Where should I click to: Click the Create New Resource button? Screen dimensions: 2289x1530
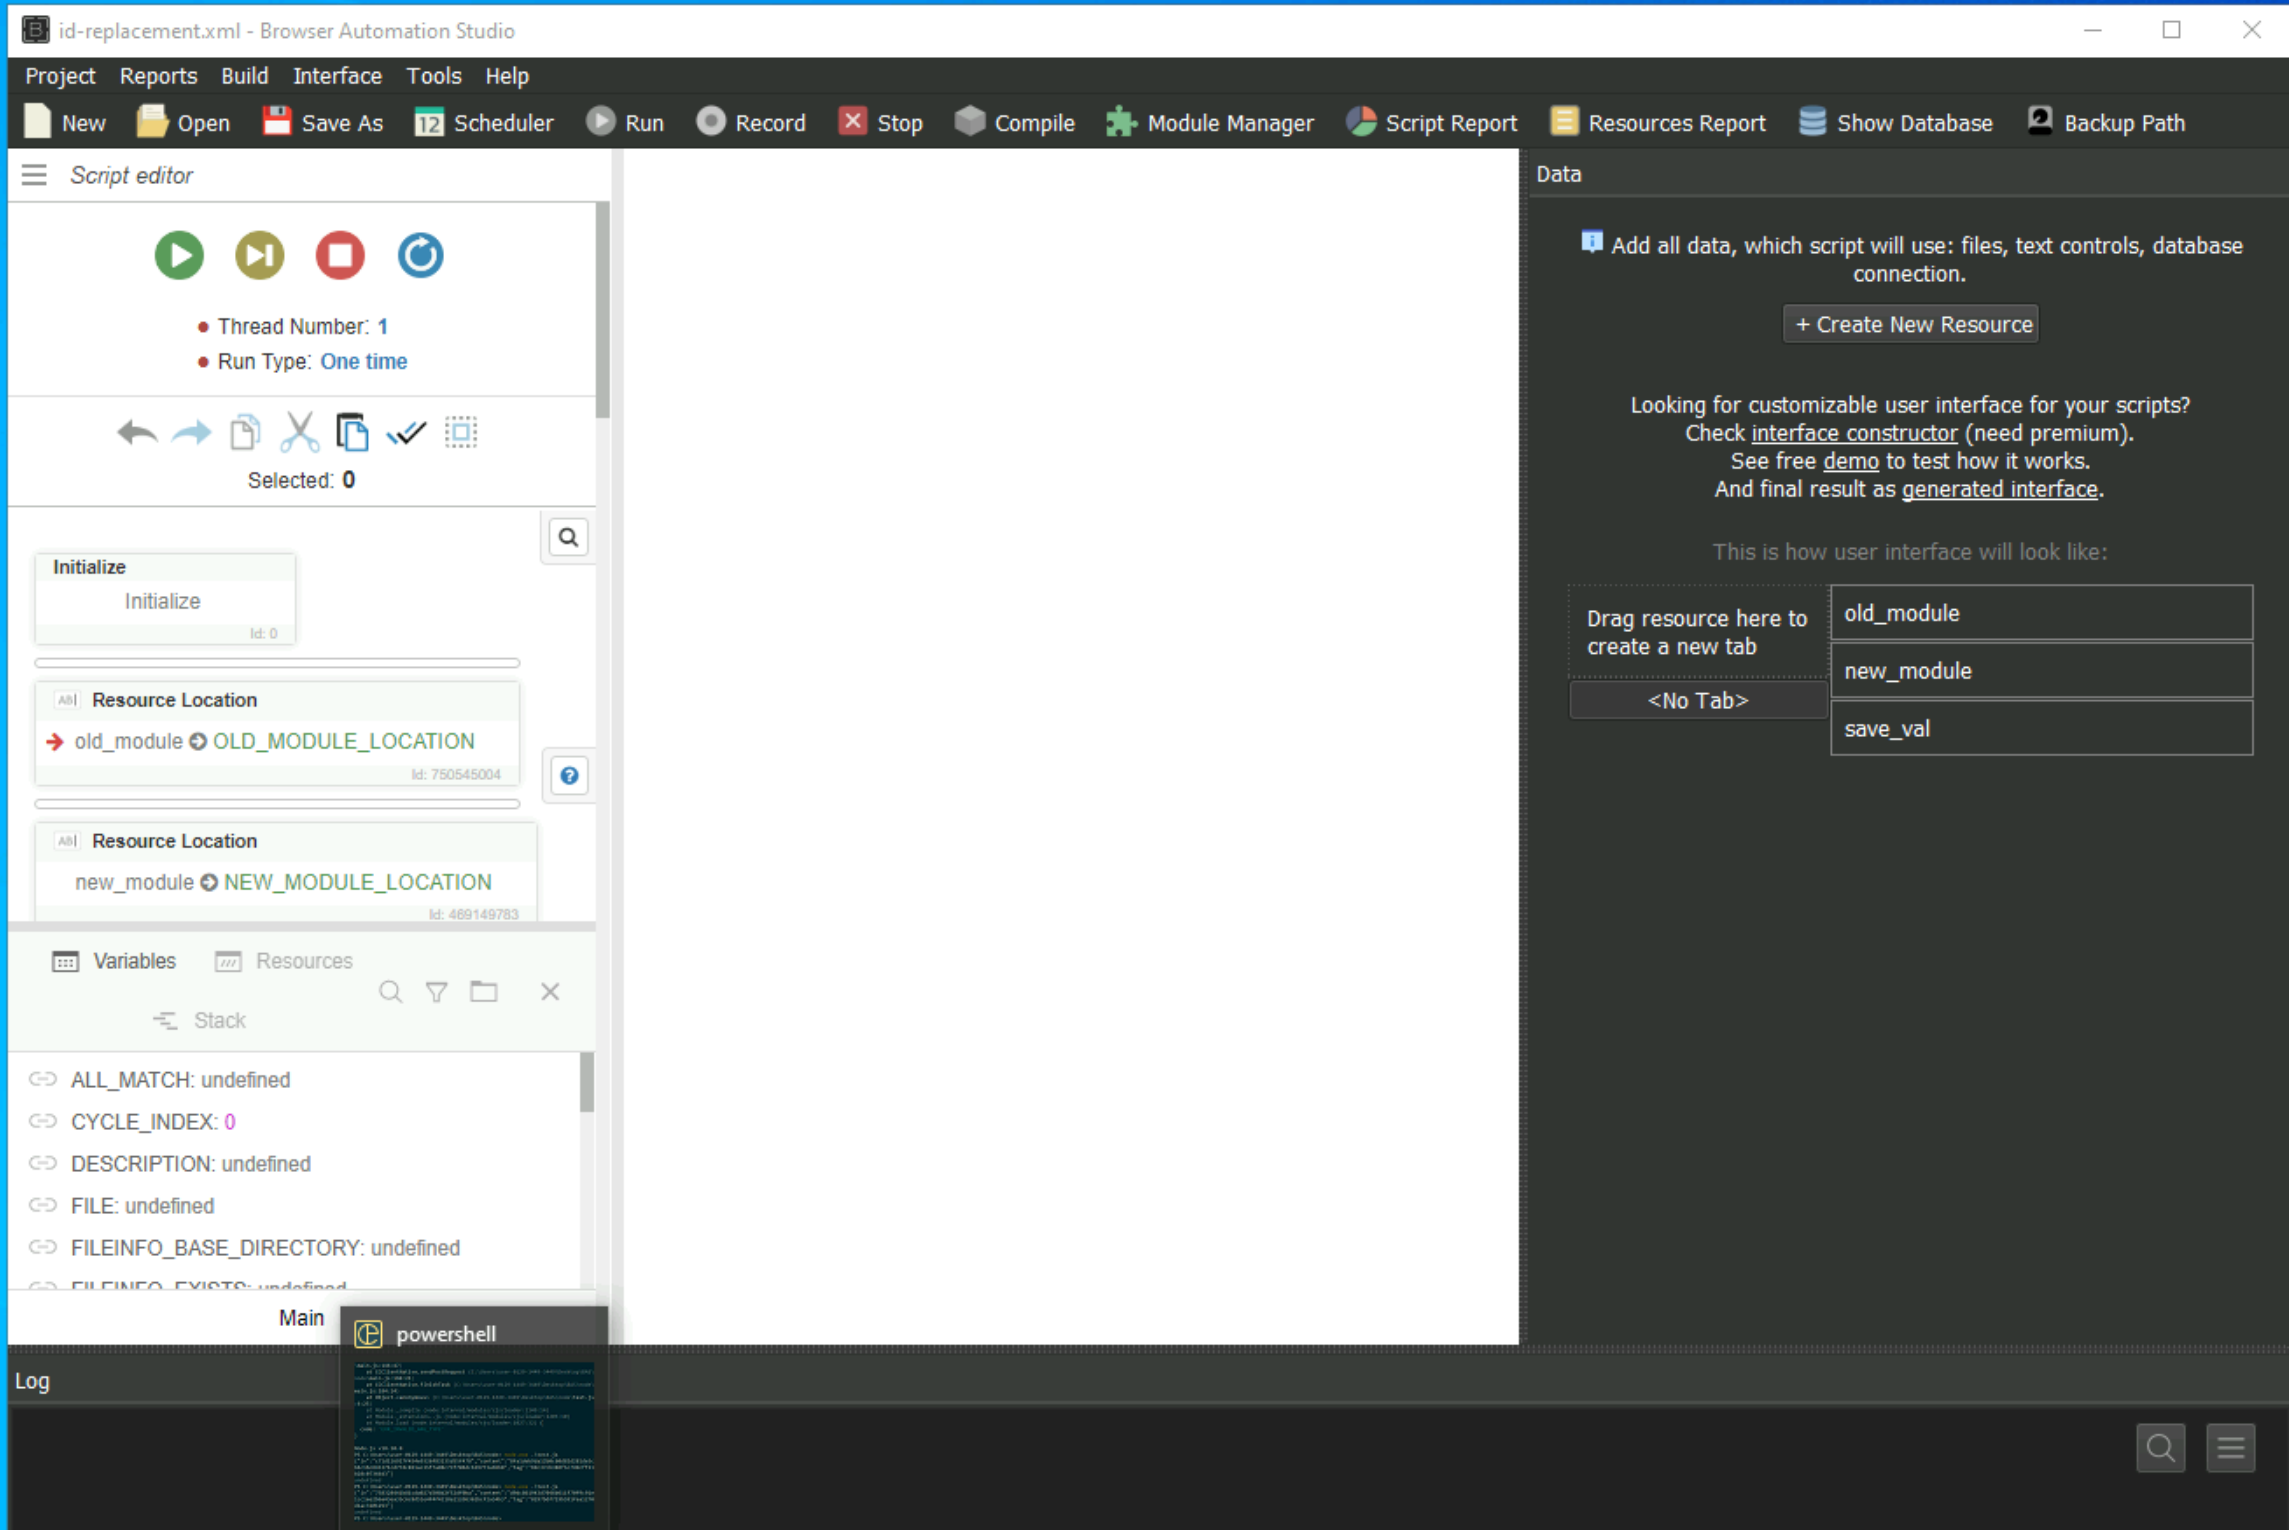click(x=1909, y=323)
